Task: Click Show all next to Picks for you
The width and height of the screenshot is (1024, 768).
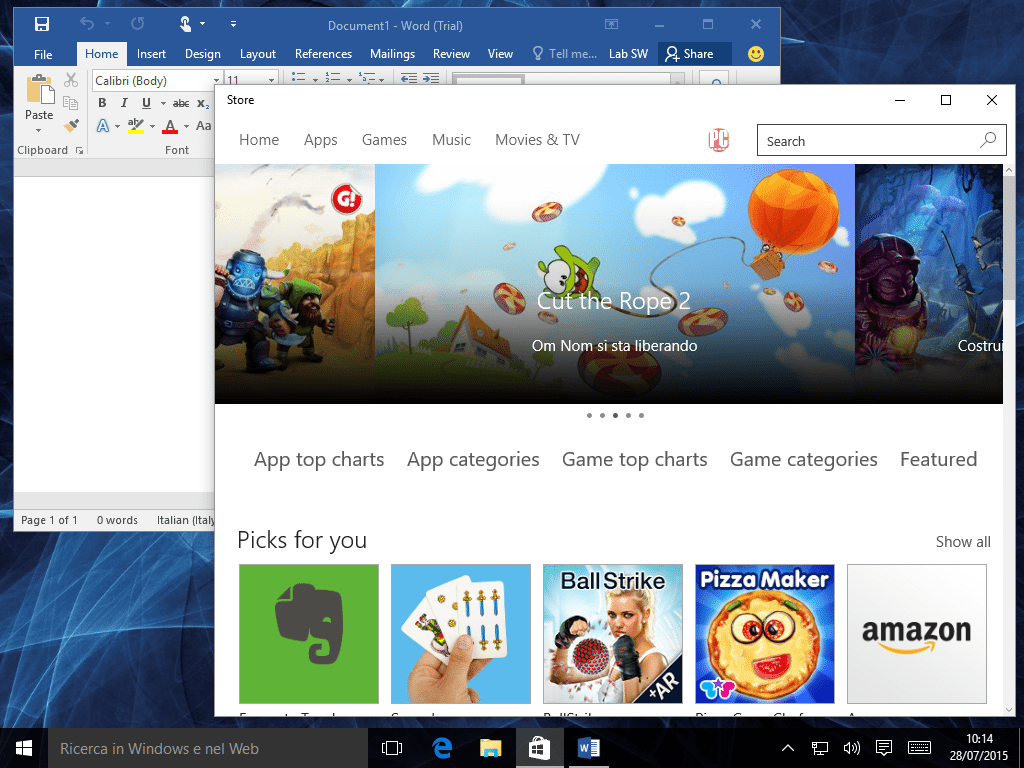Action: pos(962,542)
